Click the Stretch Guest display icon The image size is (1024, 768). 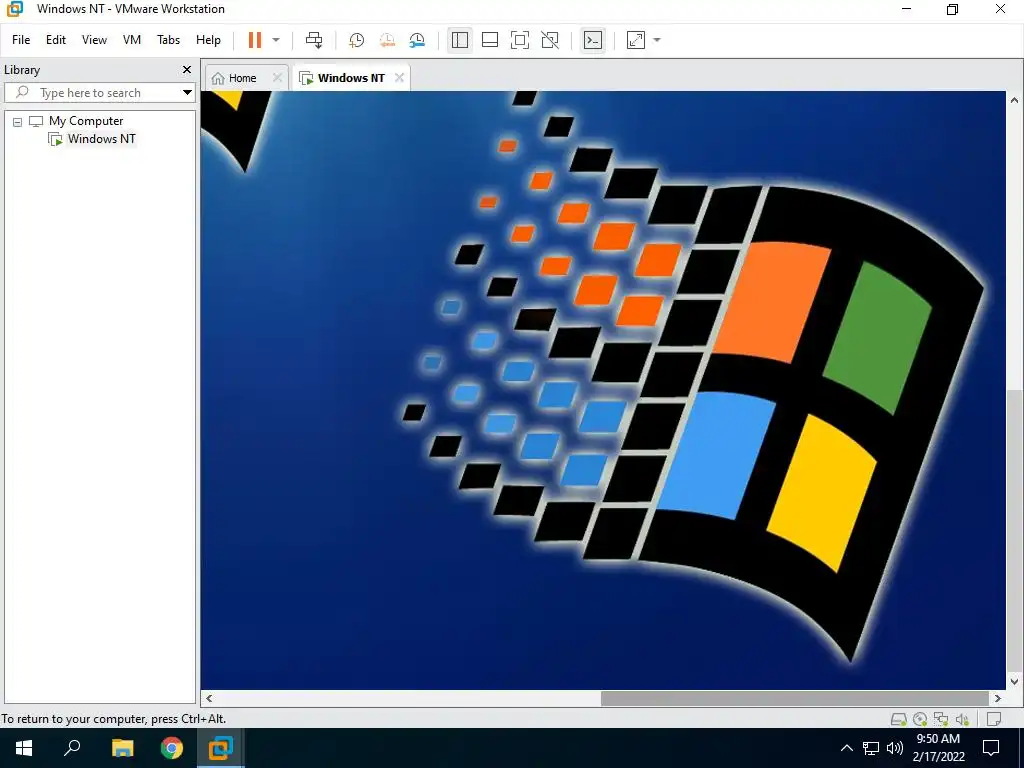[635, 40]
